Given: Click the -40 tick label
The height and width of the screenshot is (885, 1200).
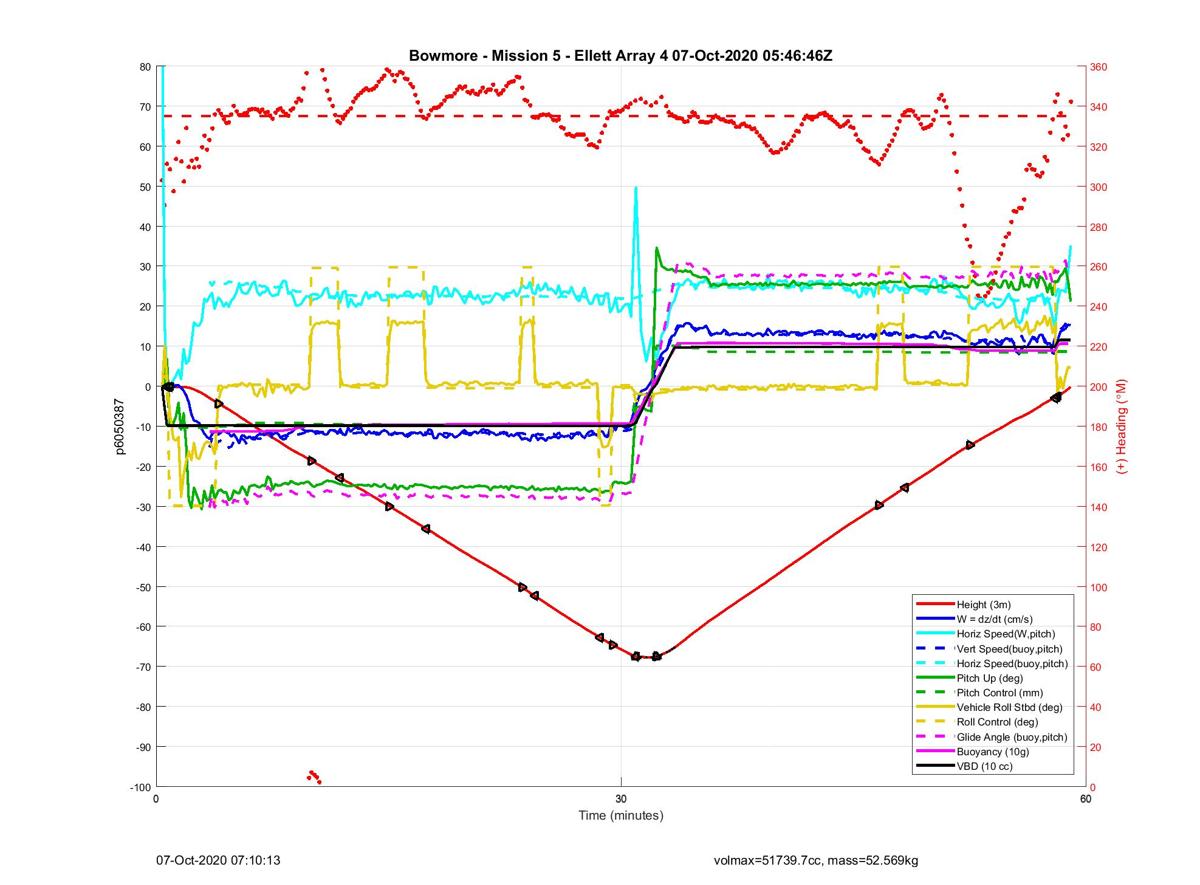Looking at the screenshot, I should tap(142, 547).
